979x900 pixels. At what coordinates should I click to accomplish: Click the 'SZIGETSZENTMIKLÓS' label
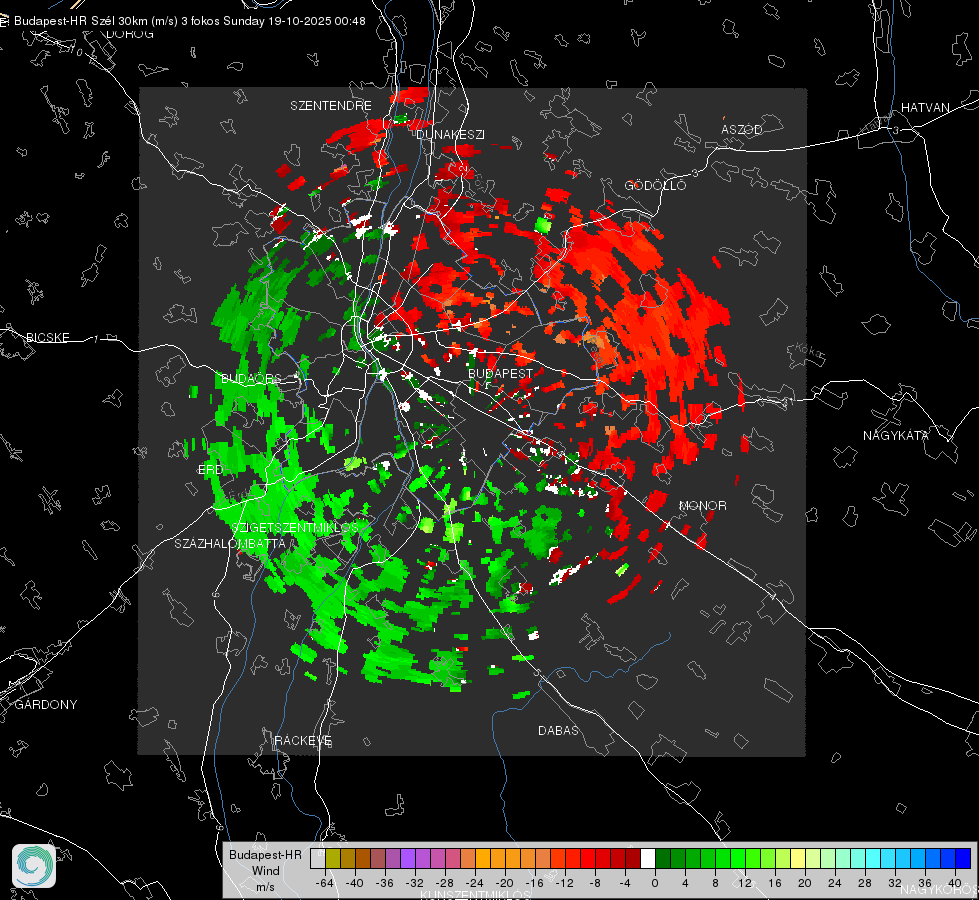295,527
